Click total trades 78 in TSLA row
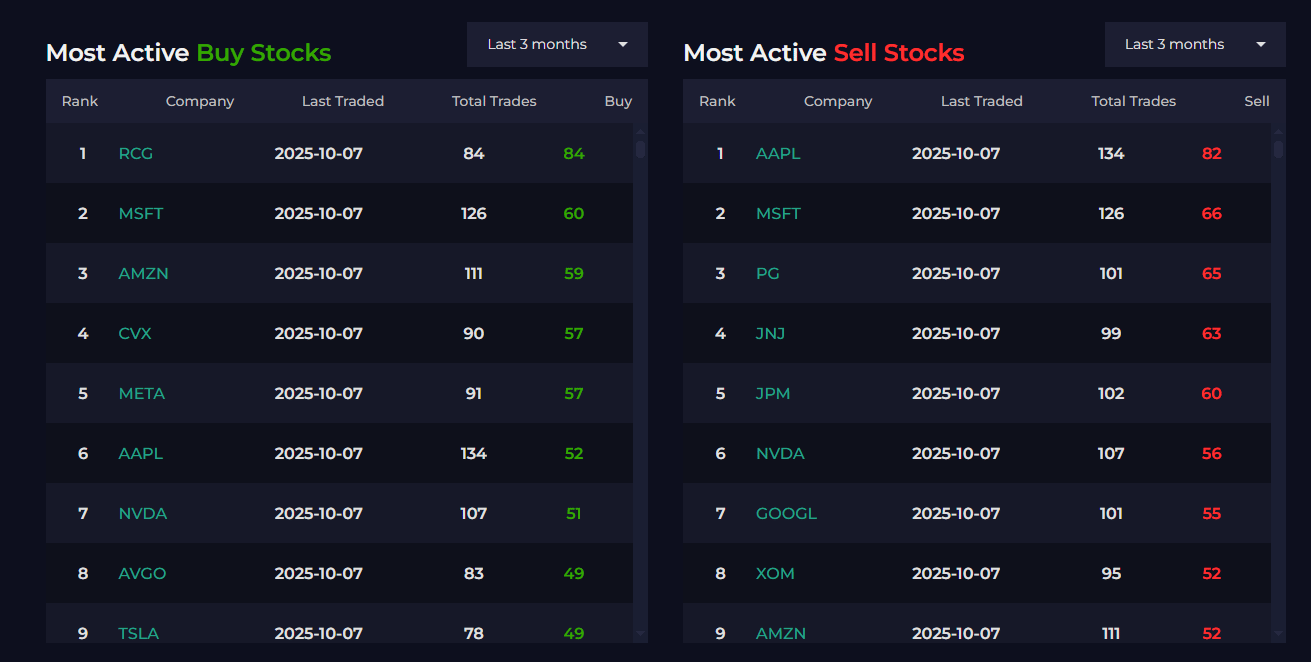Viewport: 1311px width, 662px height. point(474,633)
